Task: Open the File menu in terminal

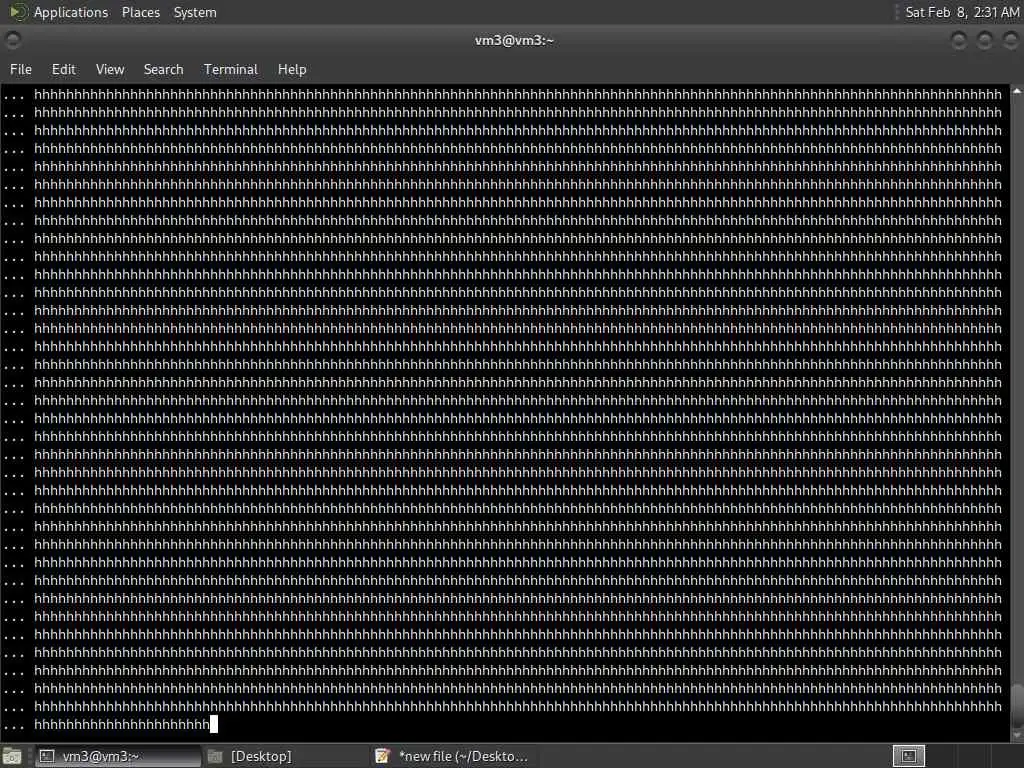Action: click(x=20, y=69)
